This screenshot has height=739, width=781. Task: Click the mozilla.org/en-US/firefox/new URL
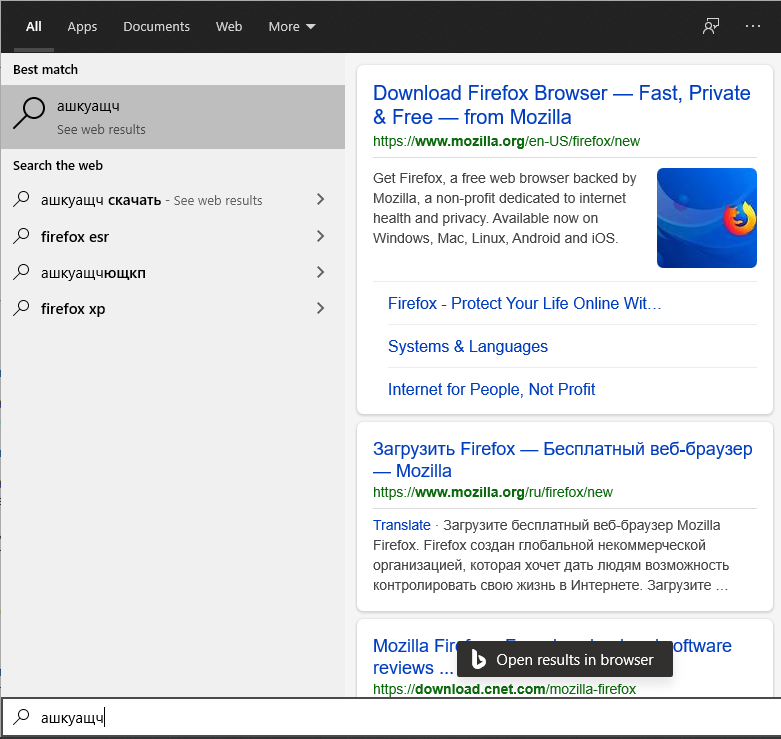coord(506,141)
